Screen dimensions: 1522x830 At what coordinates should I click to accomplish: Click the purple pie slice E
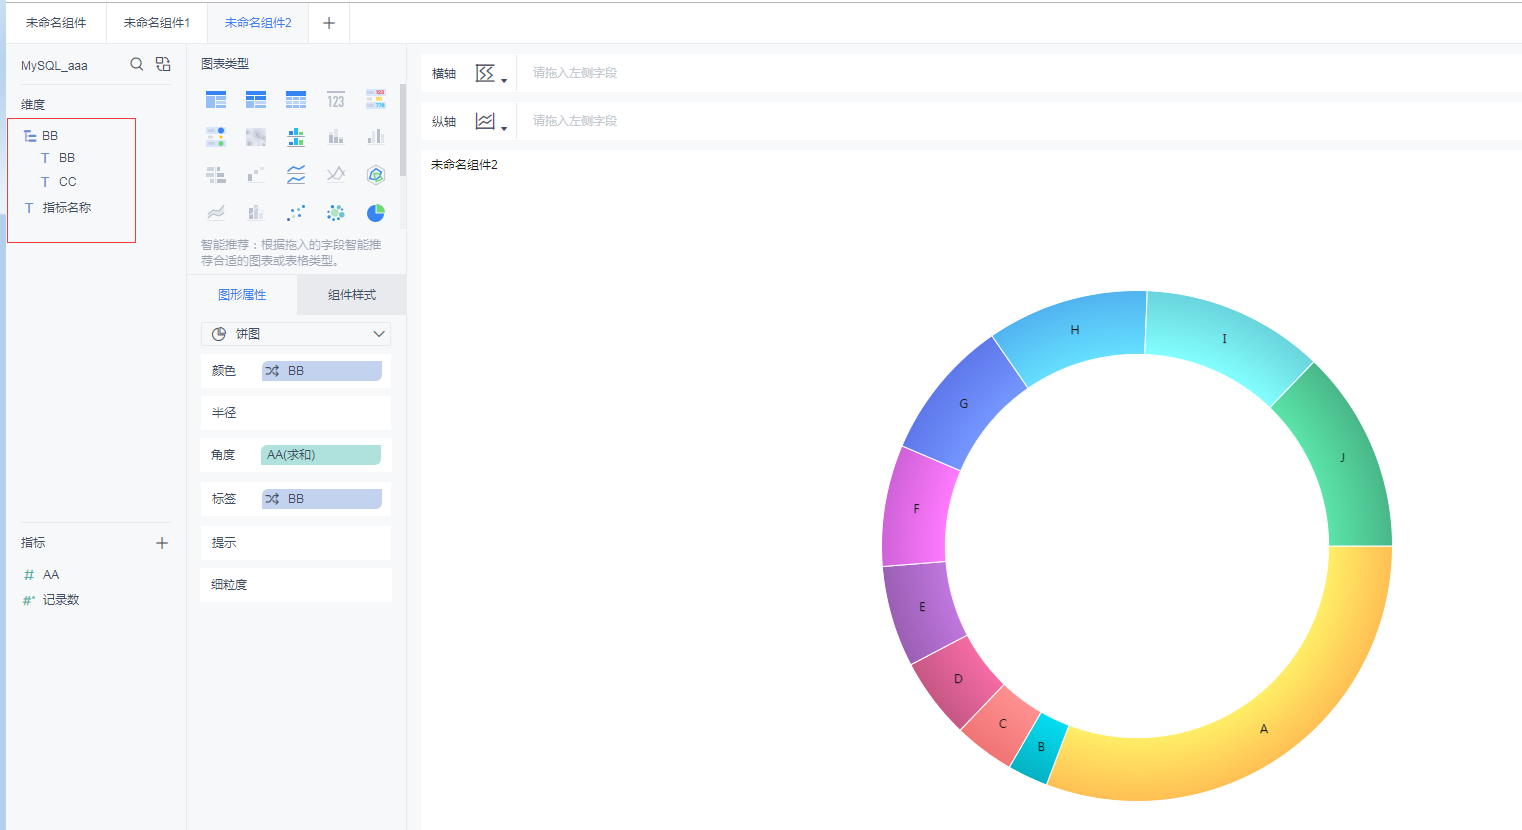tap(922, 607)
